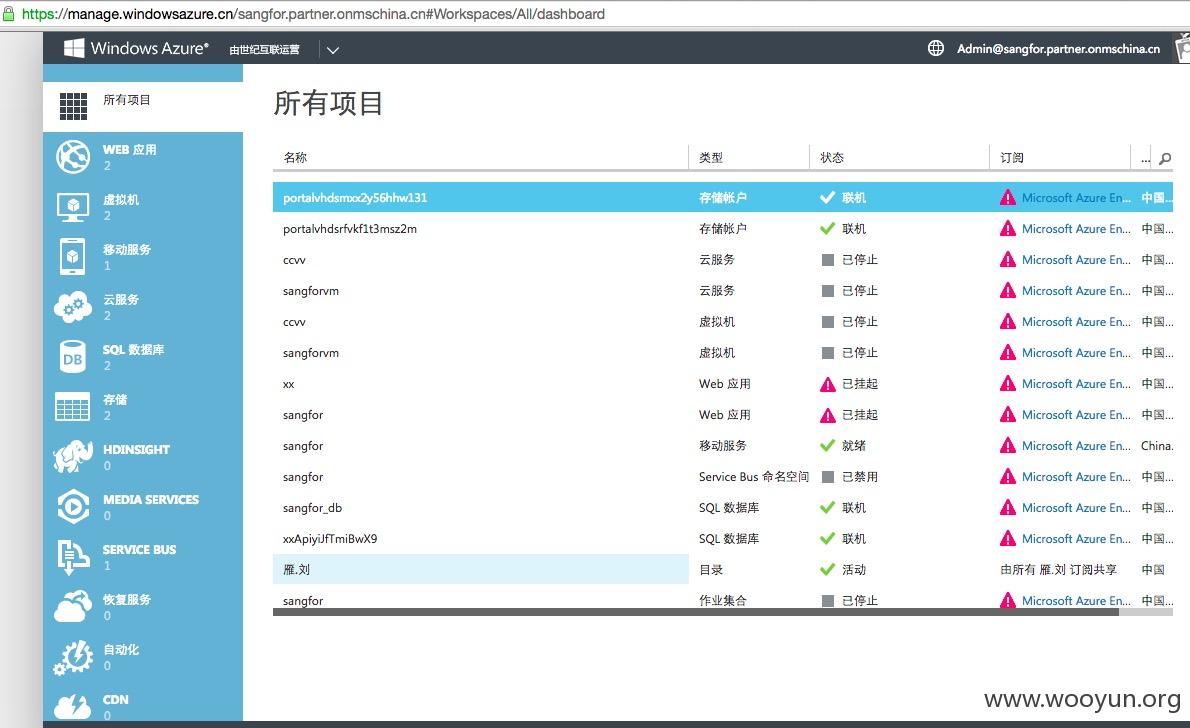Open the Admin@sangfor.partner.onmschina.cn account menu
This screenshot has height=728, width=1190.
[1058, 49]
